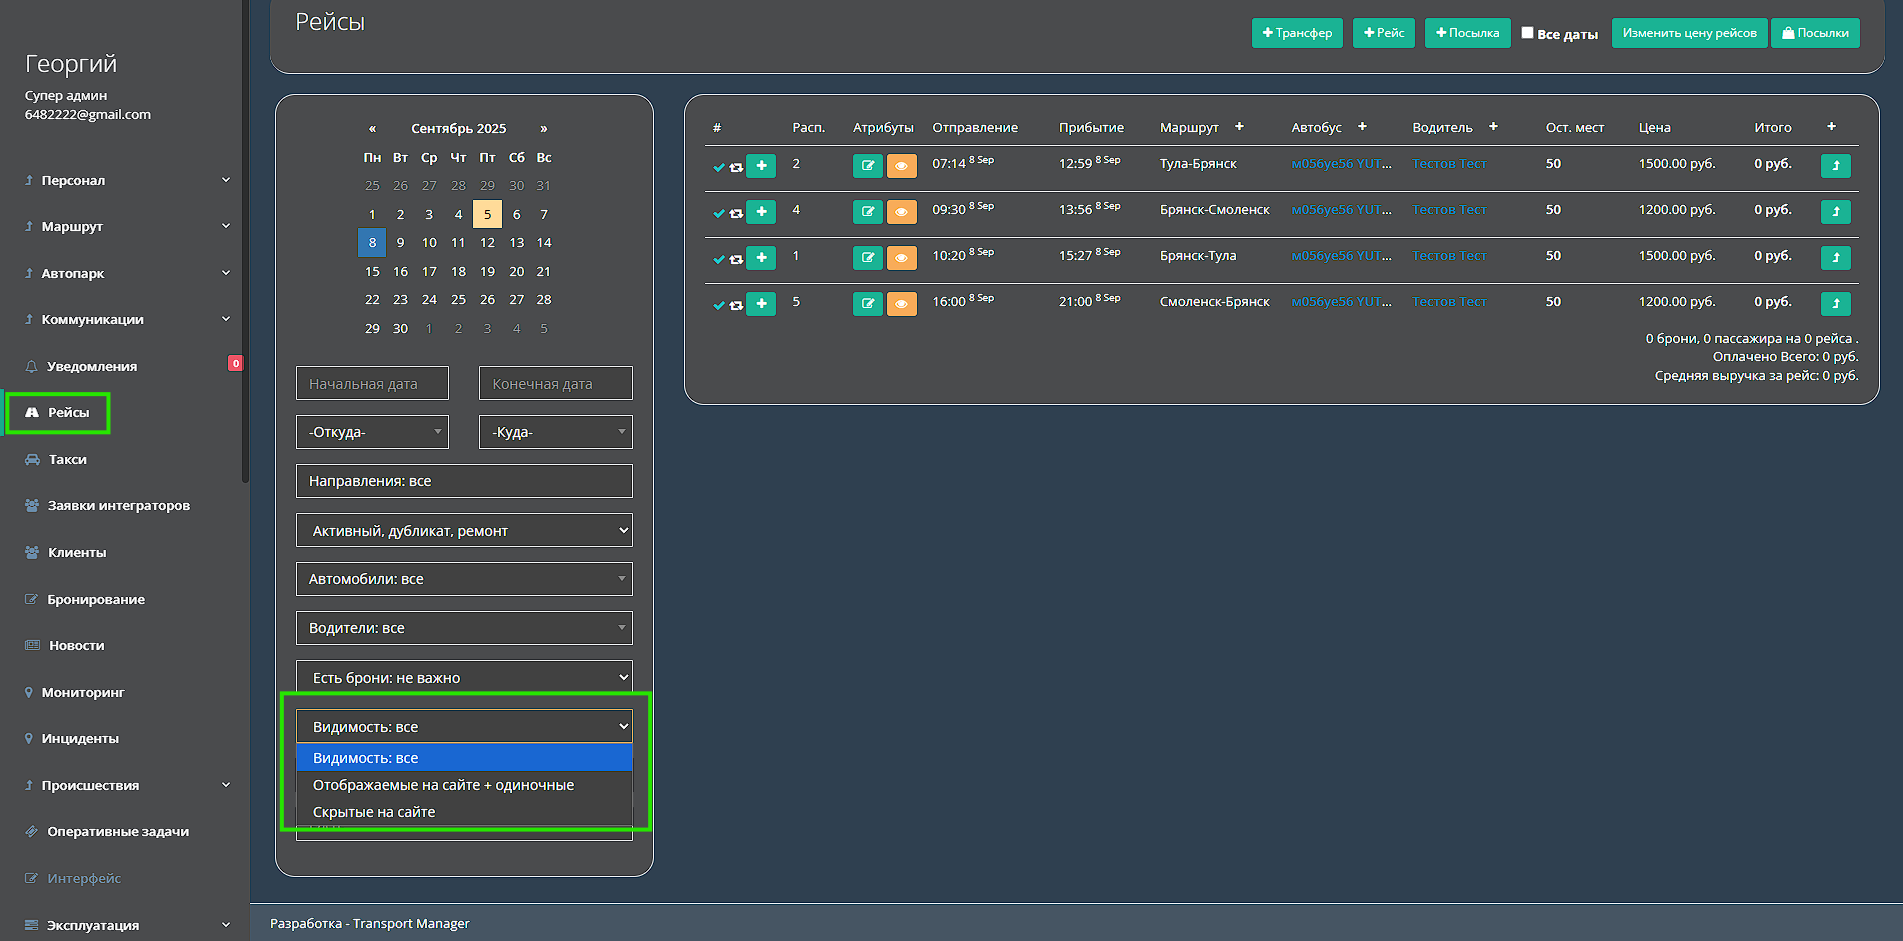Screen dimensions: 1903x941
Task: Toggle eye visibility for Смоленск-Брянск trip
Action: click(901, 304)
